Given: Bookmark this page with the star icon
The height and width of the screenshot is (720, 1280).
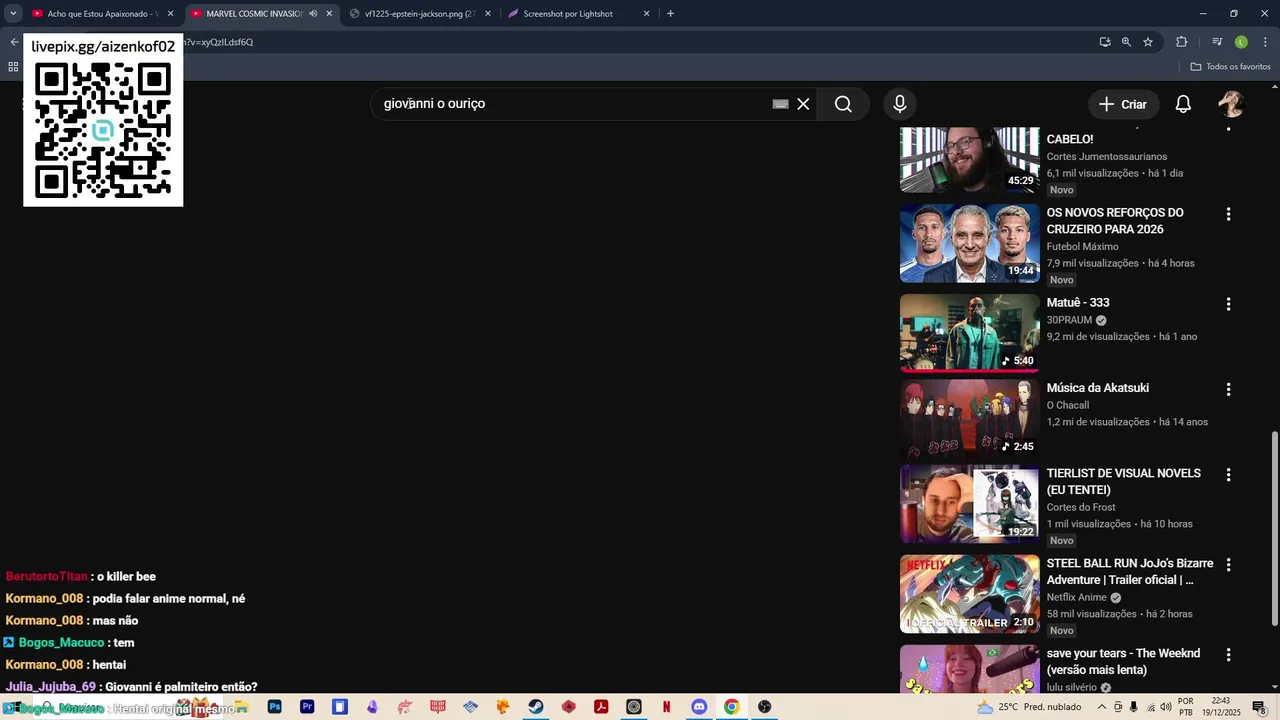Looking at the screenshot, I should (1148, 42).
